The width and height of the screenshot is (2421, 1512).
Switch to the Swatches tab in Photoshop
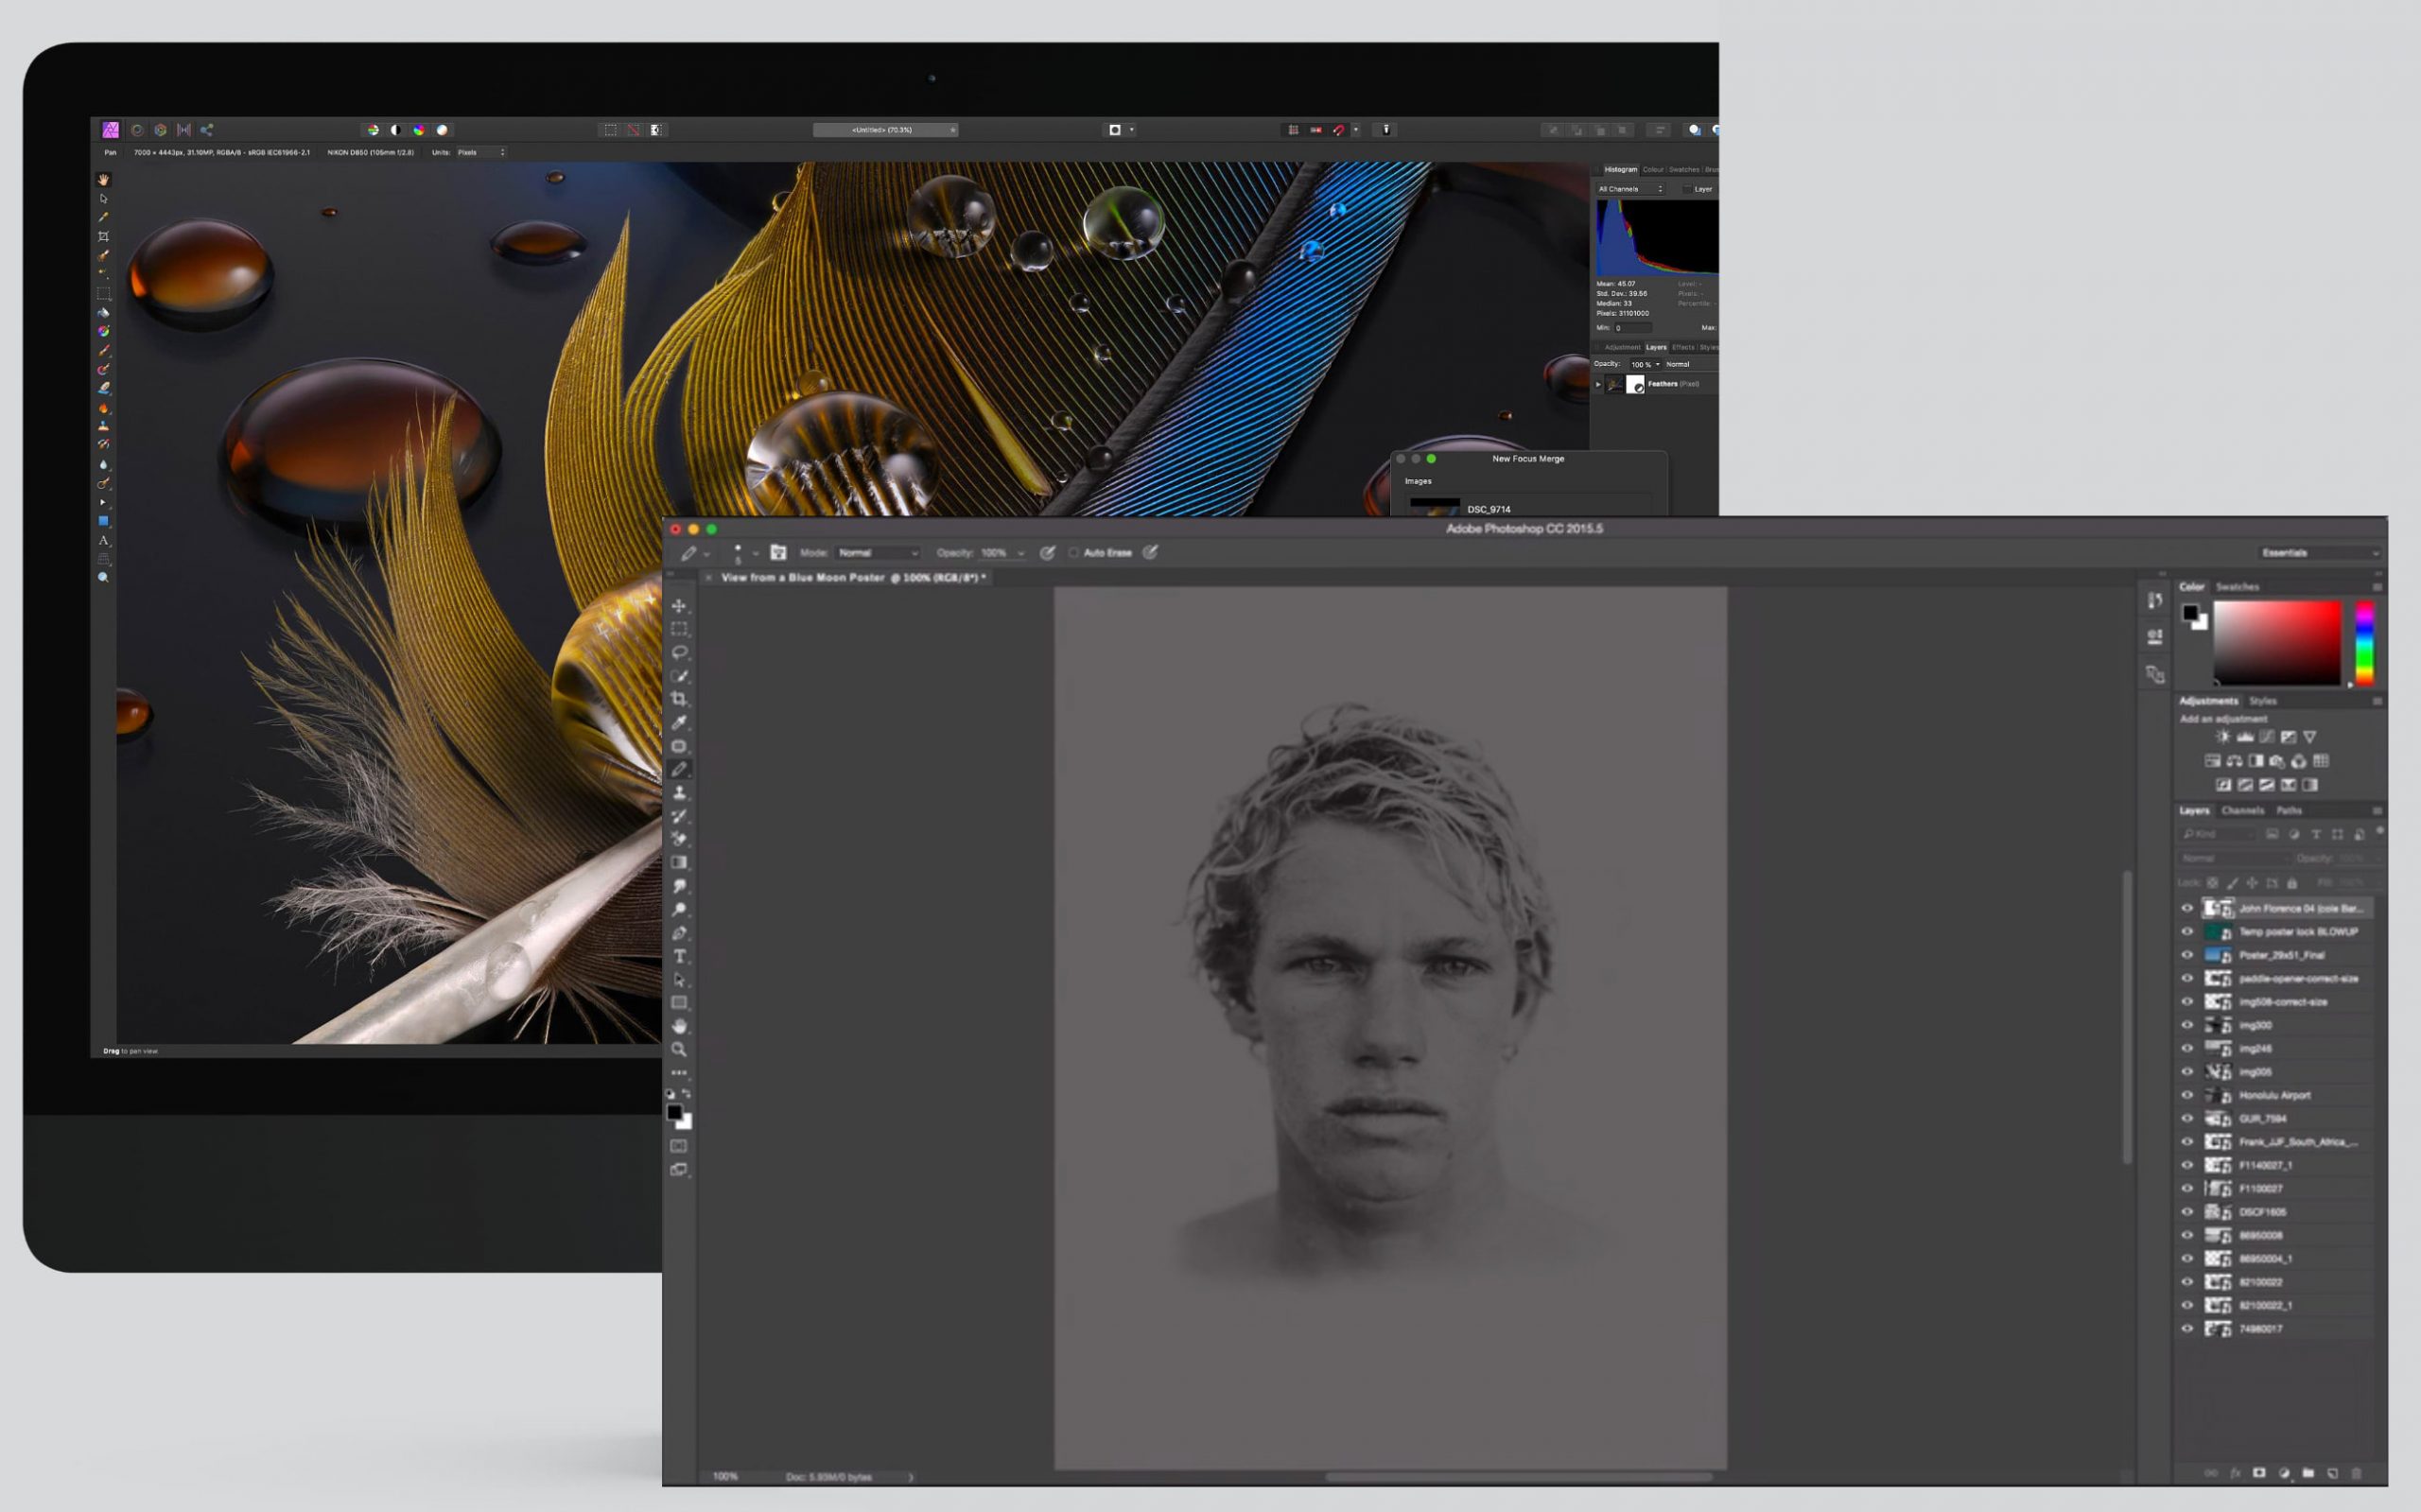pos(2237,587)
